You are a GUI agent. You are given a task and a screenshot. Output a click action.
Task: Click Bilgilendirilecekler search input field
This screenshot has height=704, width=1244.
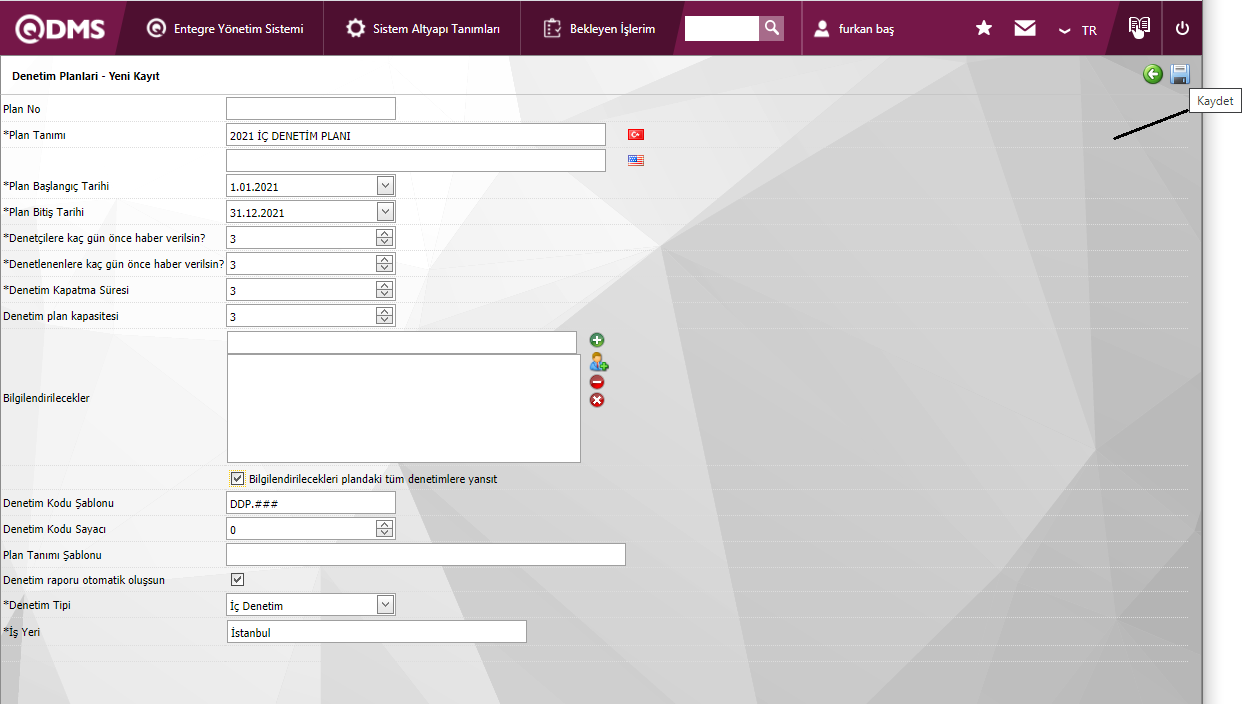402,342
